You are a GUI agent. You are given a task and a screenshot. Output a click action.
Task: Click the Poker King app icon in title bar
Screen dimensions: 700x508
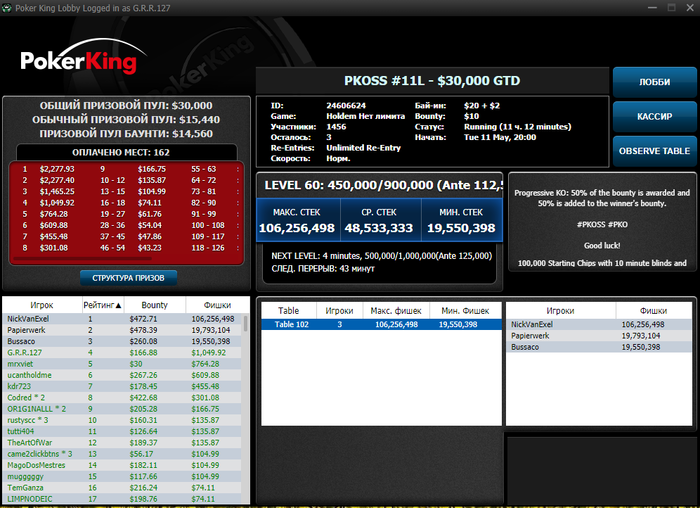(6, 8)
